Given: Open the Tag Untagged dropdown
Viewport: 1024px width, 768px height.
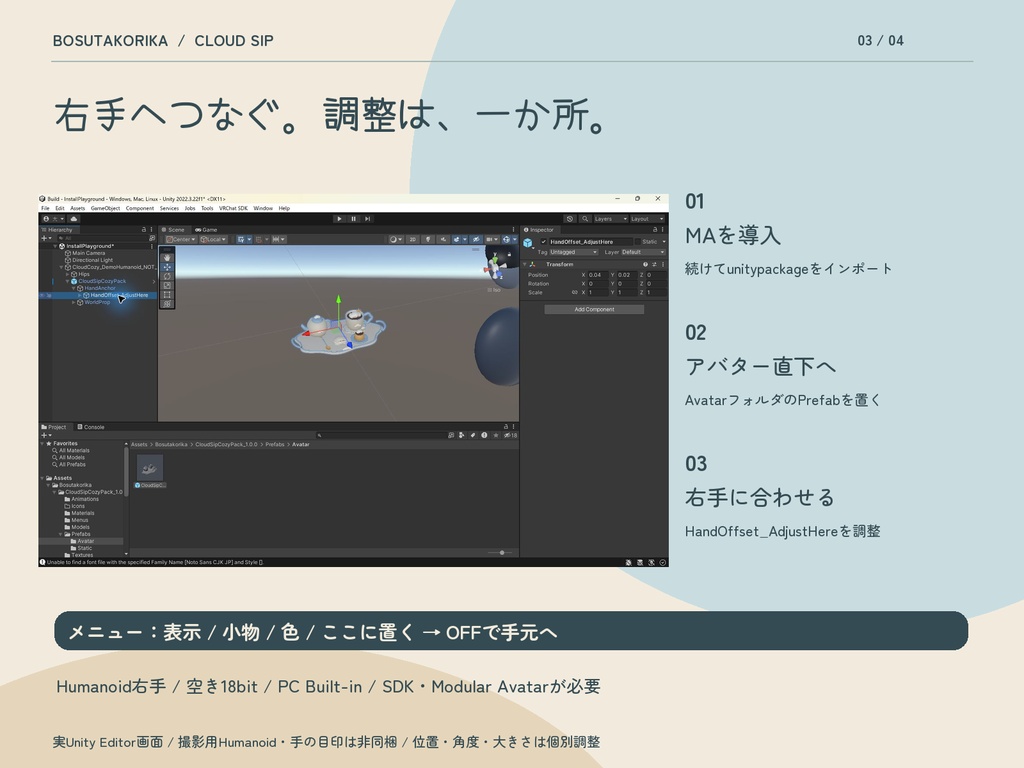Looking at the screenshot, I should coord(573,252).
